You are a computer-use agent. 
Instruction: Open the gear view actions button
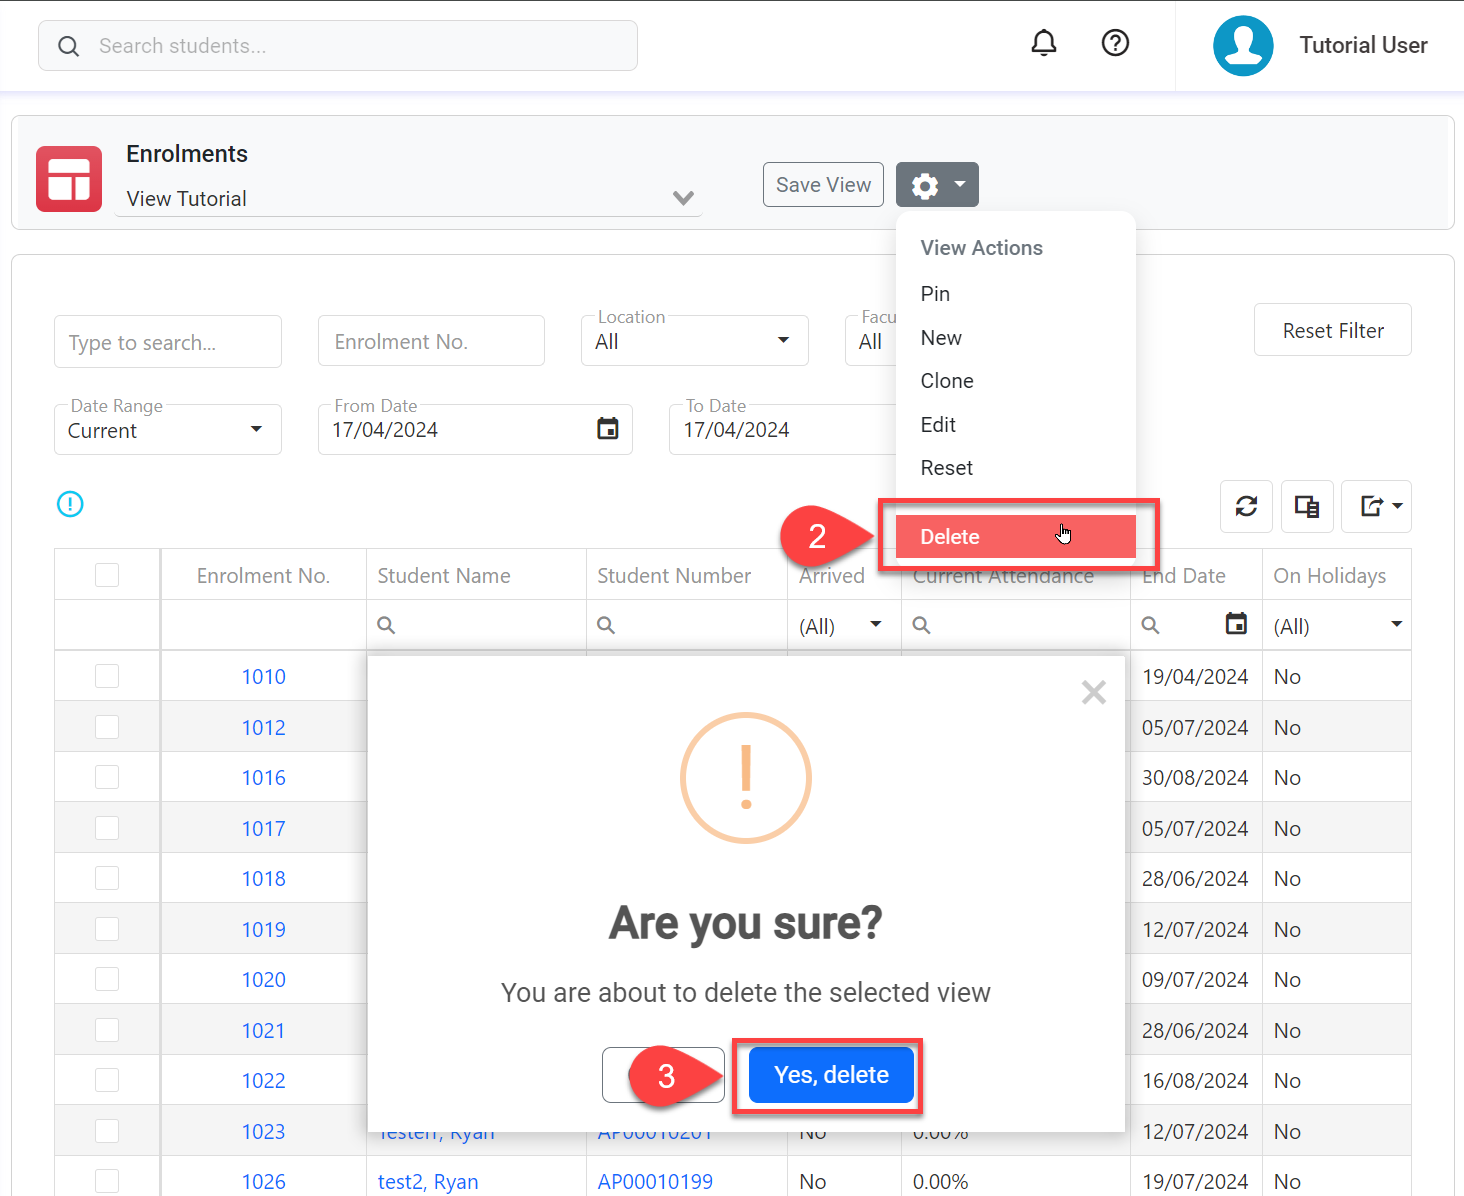(937, 185)
